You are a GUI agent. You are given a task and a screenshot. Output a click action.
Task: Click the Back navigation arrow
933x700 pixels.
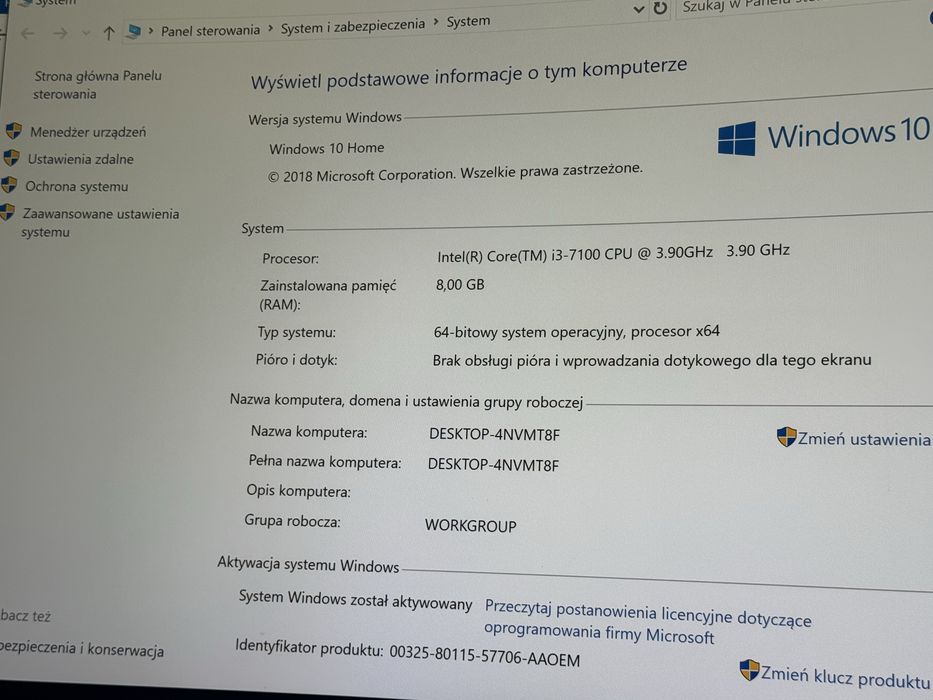pyautogui.click(x=28, y=34)
